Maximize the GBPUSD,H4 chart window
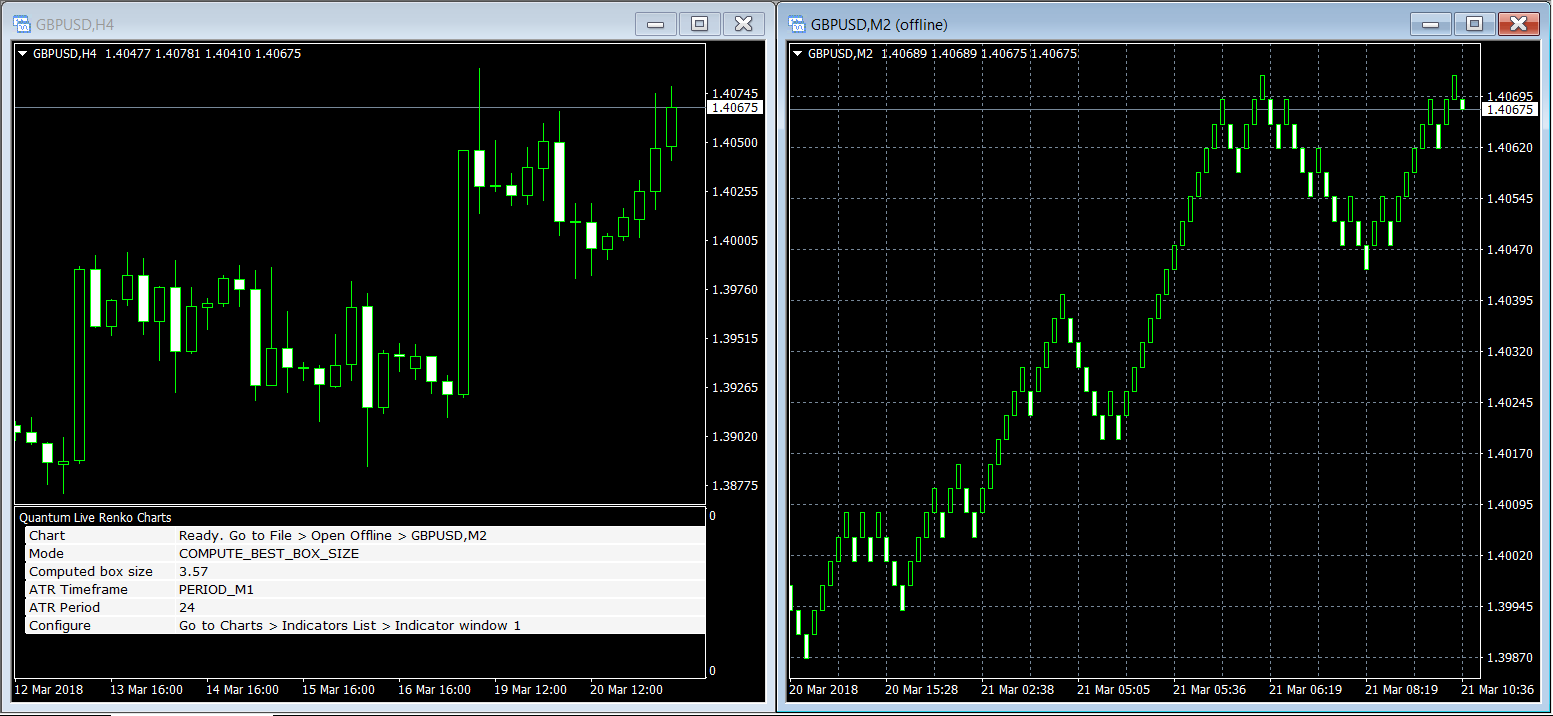Screen dimensions: 1553x716 pos(699,24)
